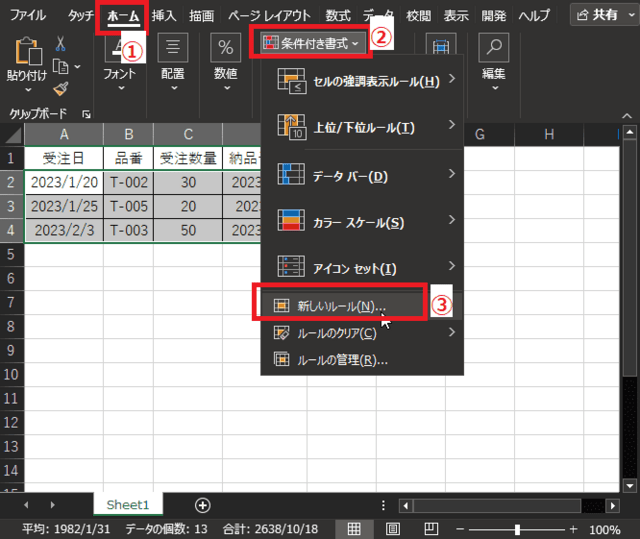Open the Number (数値) percent group
Viewport: 640px width, 539px height.
coord(226,58)
